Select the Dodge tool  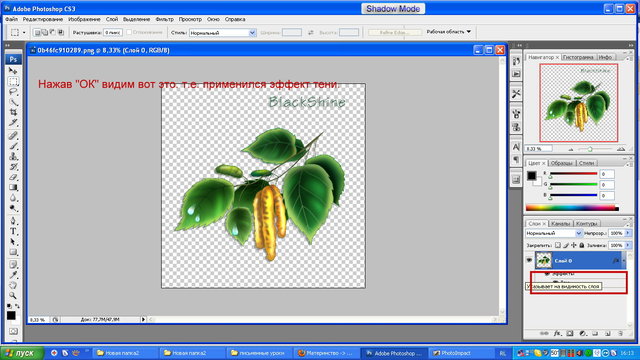[x=13, y=208]
